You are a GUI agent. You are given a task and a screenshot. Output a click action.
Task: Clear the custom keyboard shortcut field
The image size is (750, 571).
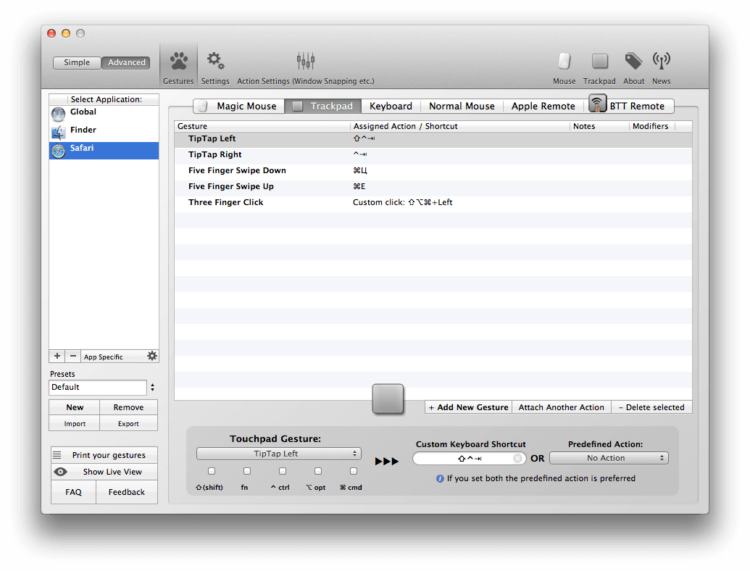(518, 459)
